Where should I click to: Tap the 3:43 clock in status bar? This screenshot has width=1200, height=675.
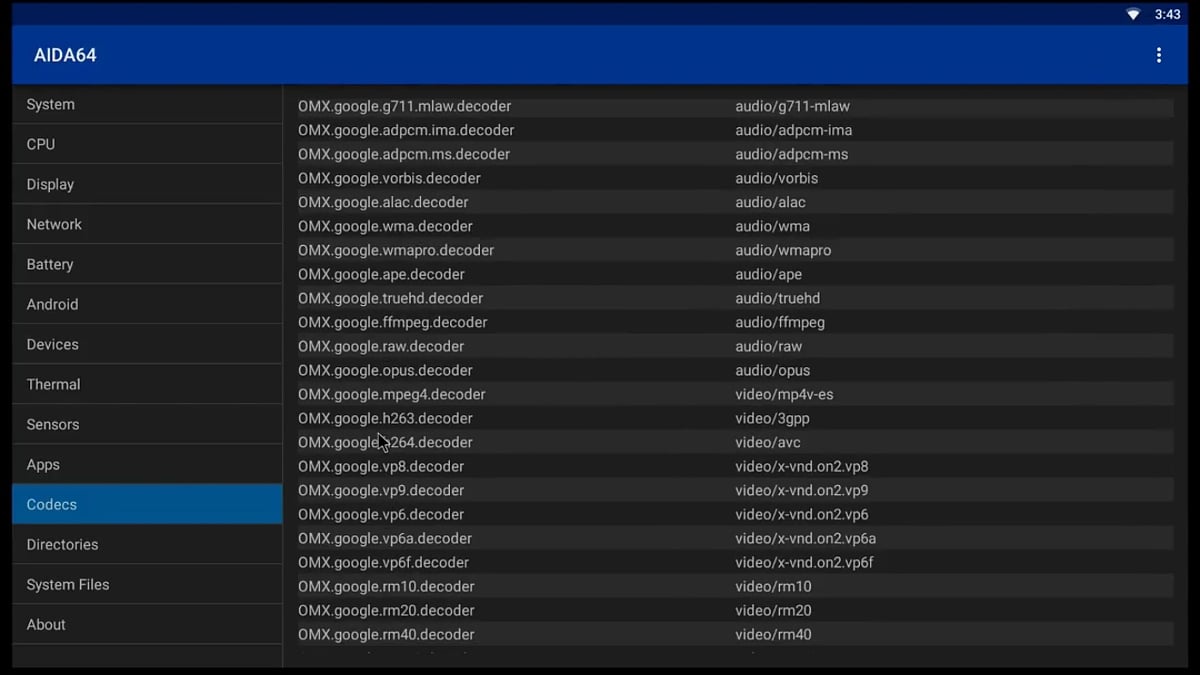1167,14
